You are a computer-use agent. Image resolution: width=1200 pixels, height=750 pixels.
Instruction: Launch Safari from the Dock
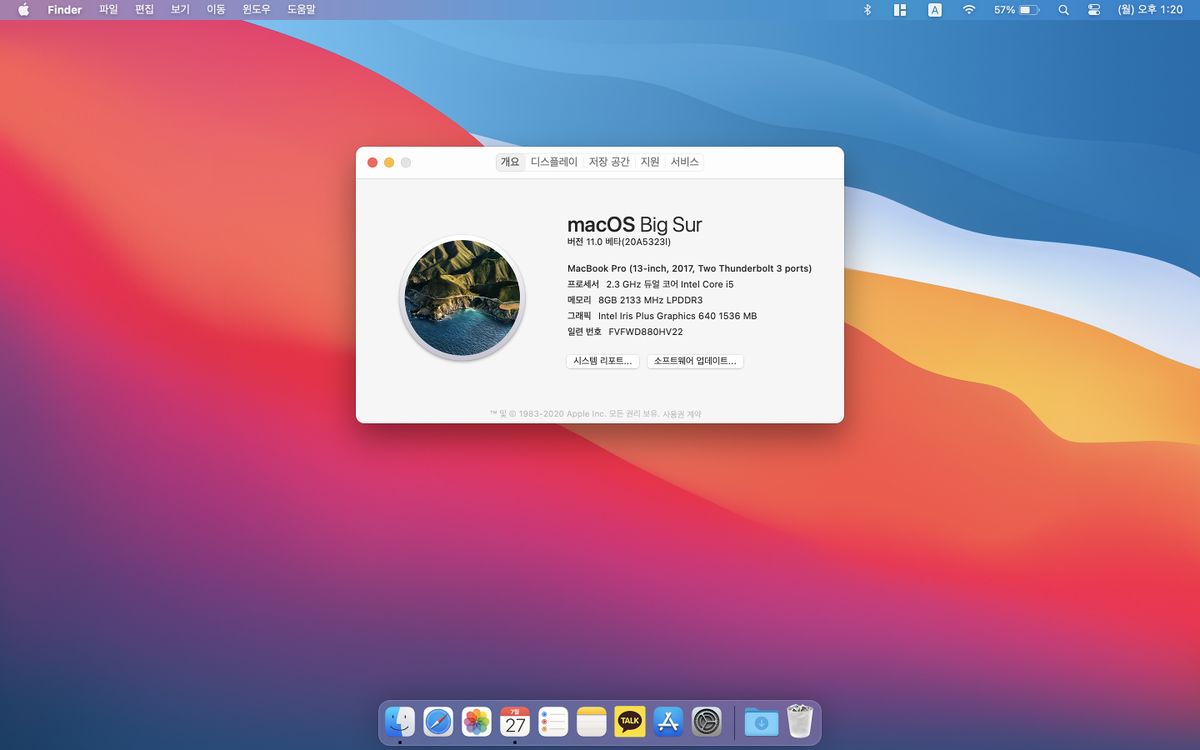pos(438,721)
